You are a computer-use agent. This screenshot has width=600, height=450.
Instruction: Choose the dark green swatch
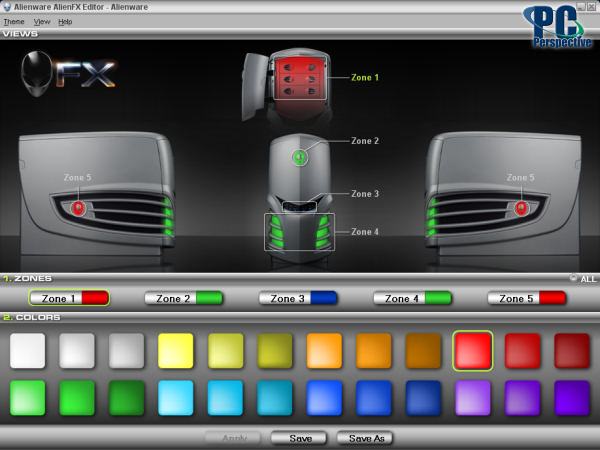126,398
